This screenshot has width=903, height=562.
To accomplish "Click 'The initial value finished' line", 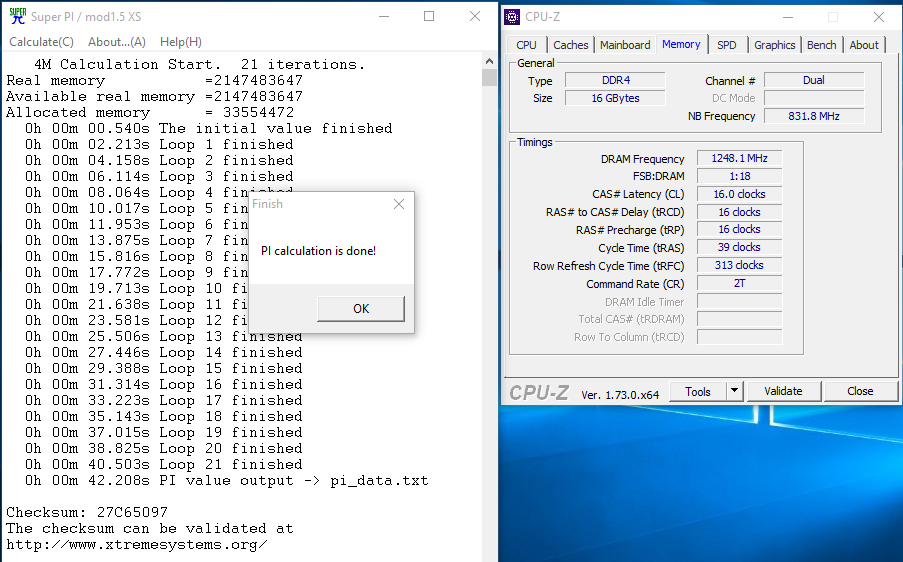I will click(208, 128).
